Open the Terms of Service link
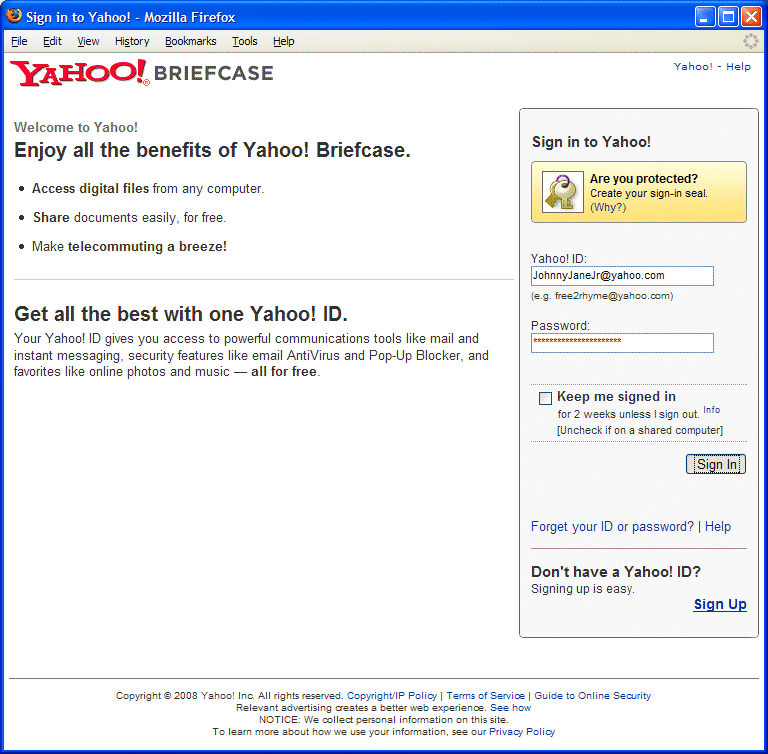Viewport: 768px width, 754px height. (x=485, y=696)
